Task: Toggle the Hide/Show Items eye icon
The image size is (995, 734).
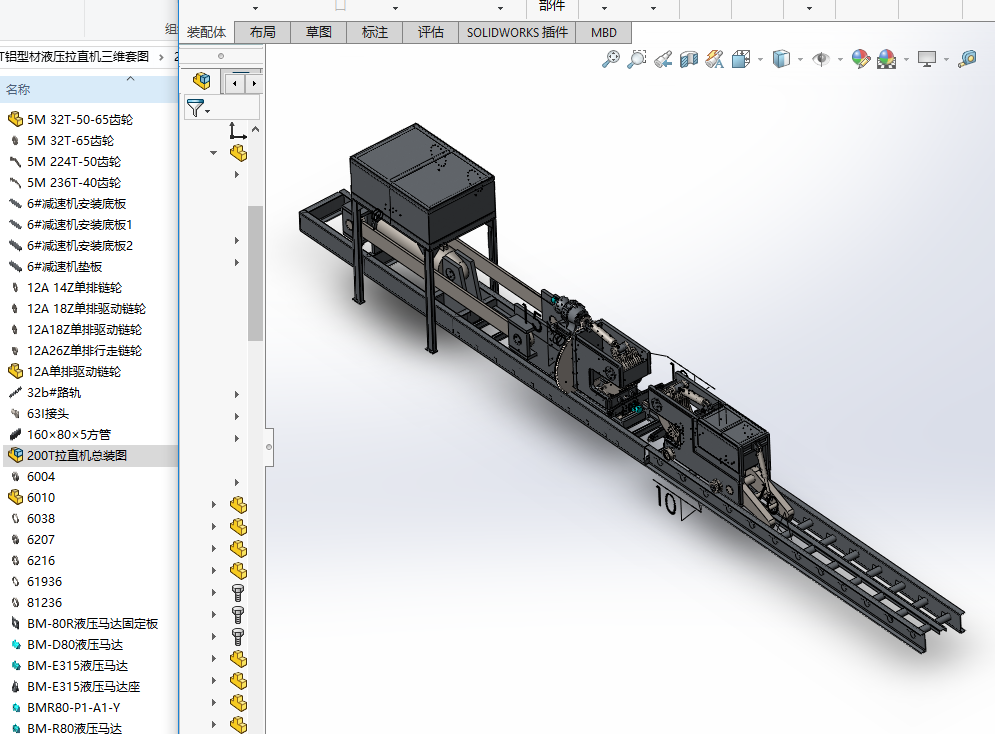Action: tap(821, 60)
